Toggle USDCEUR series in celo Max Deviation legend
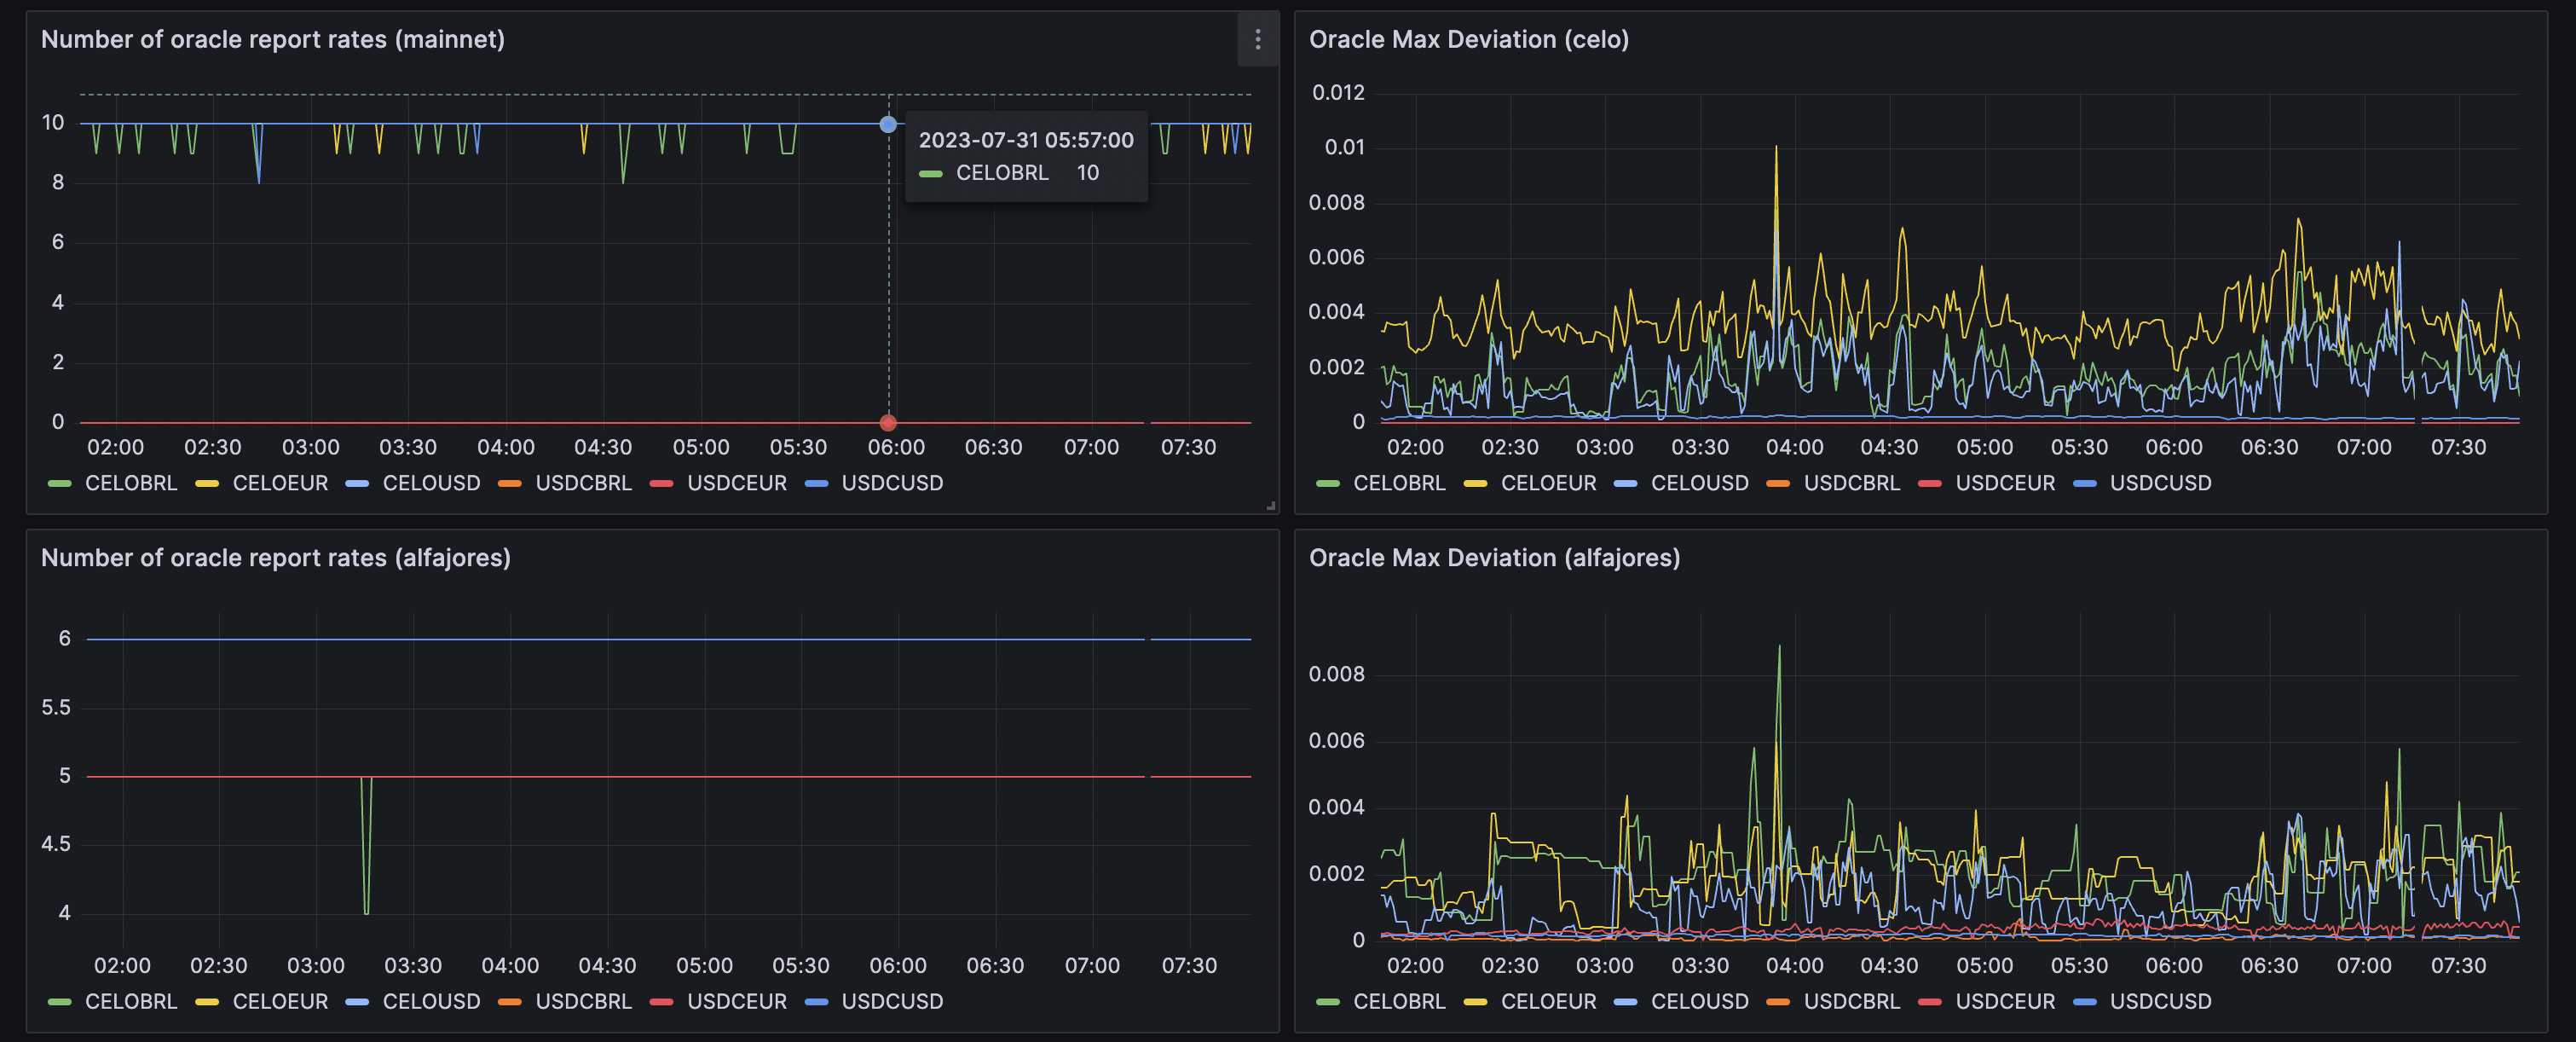The width and height of the screenshot is (2576, 1042). (x=2005, y=483)
